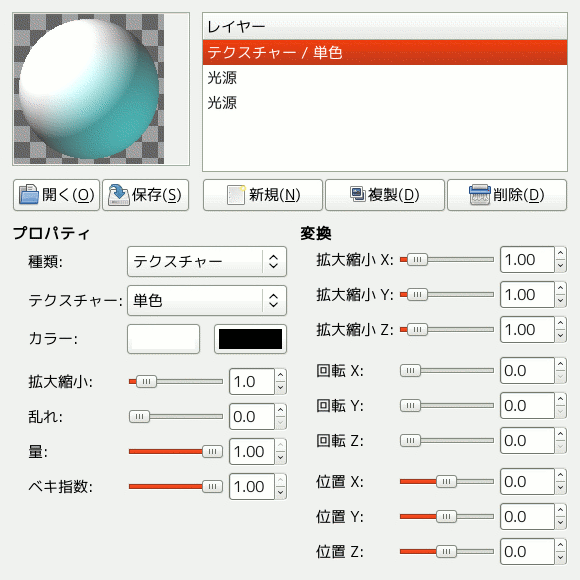Click the black color swatch
Image resolution: width=580 pixels, height=580 pixels.
coord(250,339)
